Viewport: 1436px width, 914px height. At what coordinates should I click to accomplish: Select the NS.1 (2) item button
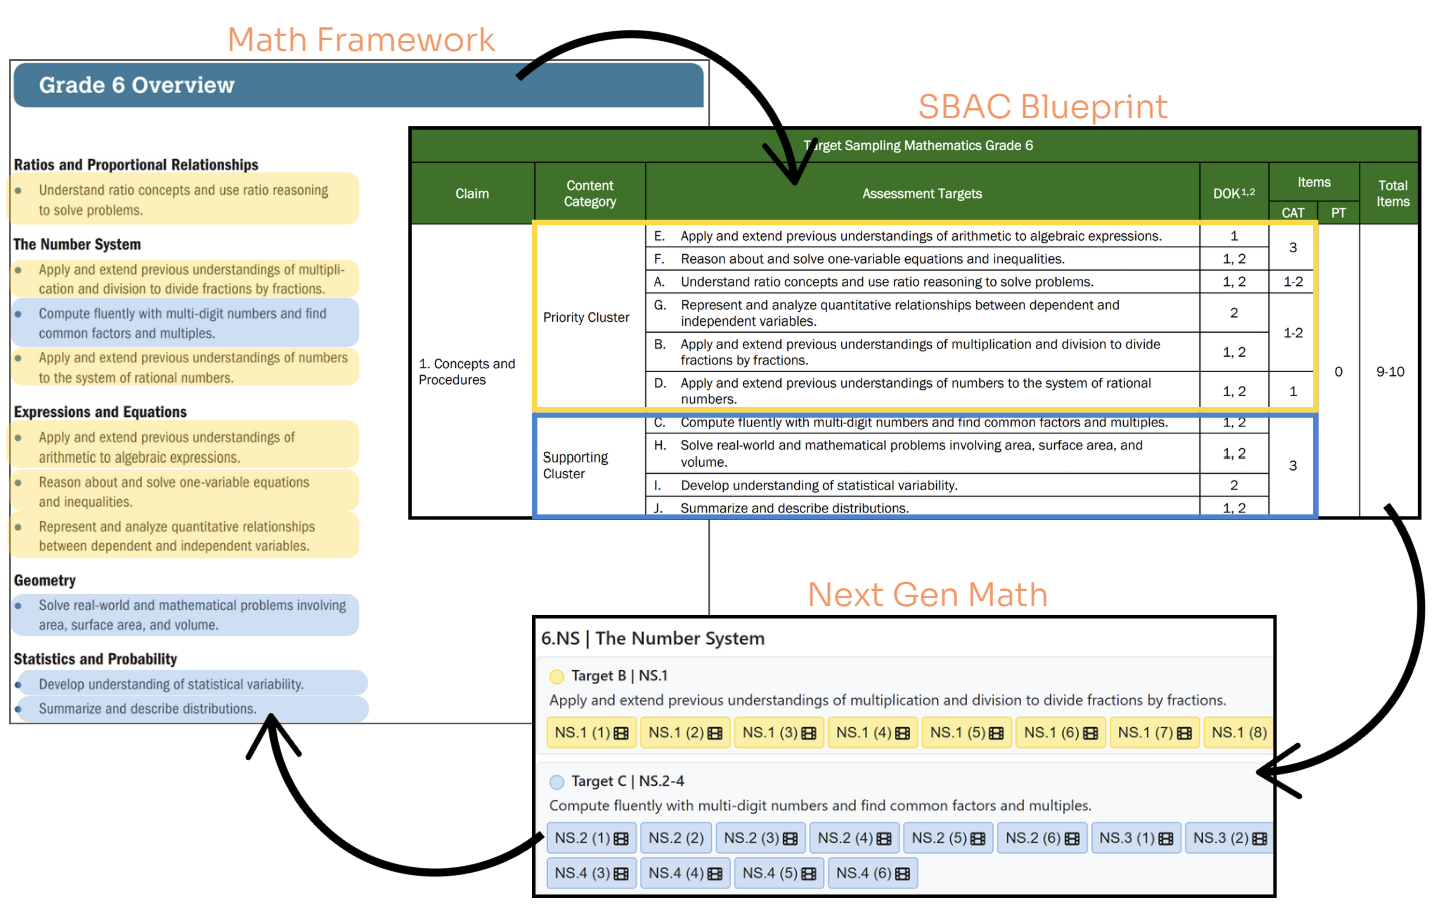685,733
